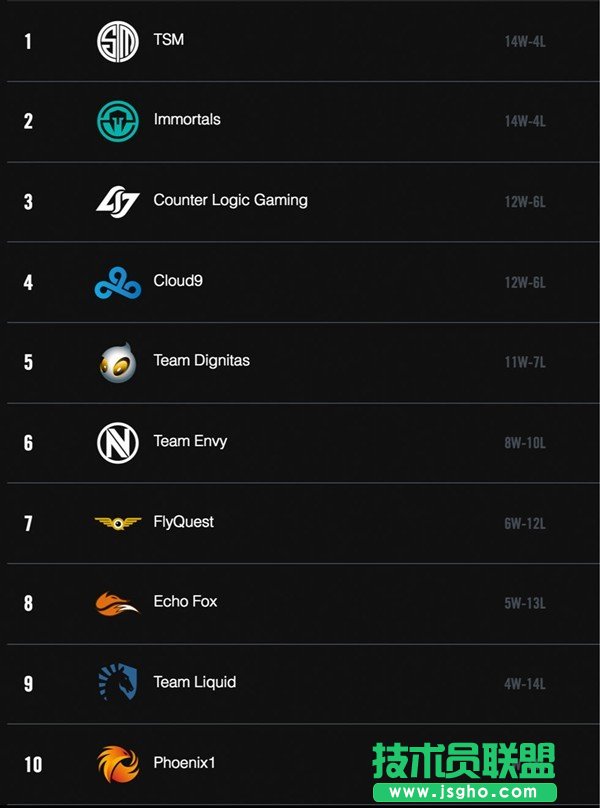
Task: Open the TSM team name link
Action: 169,40
